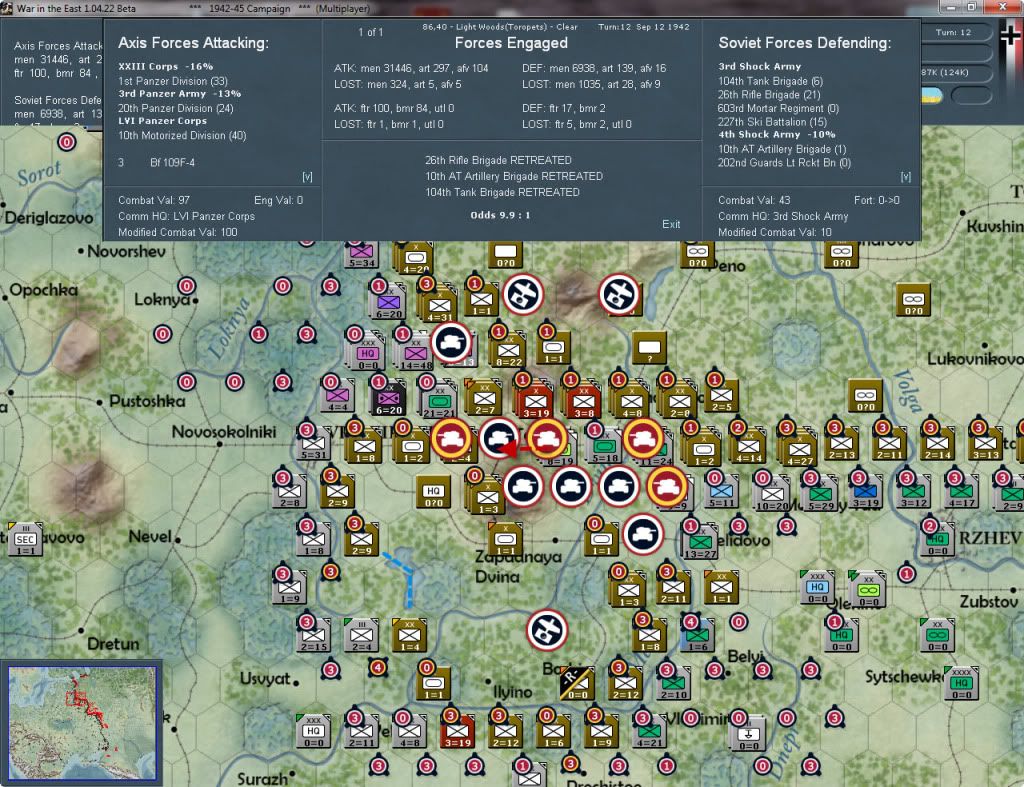Click '202nd Guards Lt Rckt Bn (0)' entry
The width and height of the screenshot is (1024, 787).
[x=784, y=163]
